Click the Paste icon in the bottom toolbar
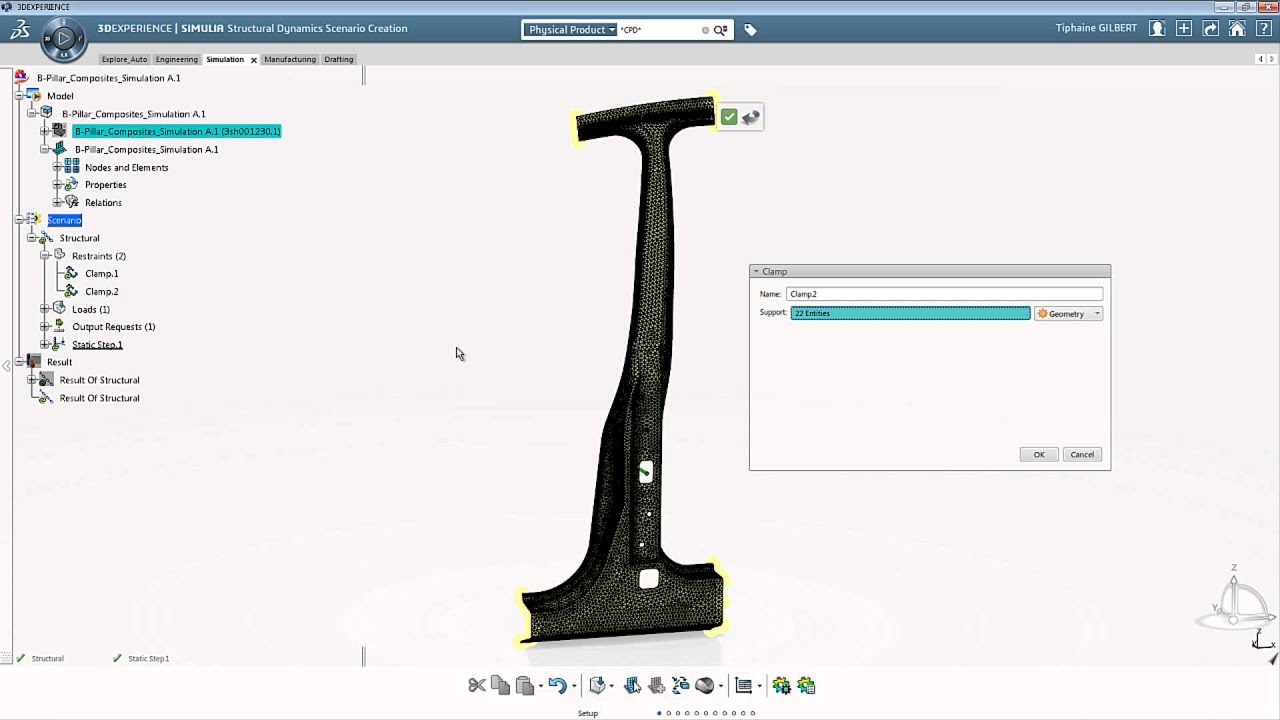1280x720 pixels. tap(524, 685)
